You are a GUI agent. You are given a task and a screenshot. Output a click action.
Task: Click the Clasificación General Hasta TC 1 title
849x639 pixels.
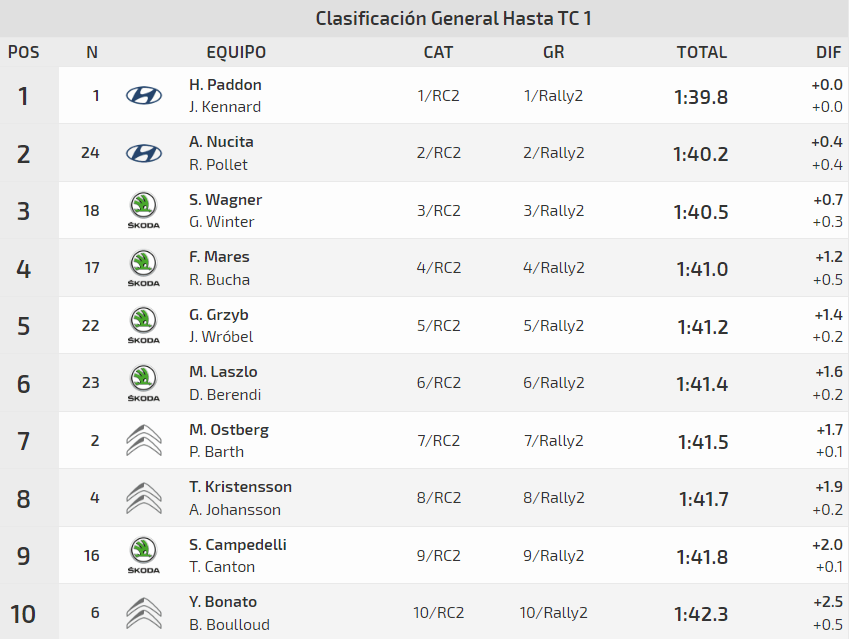[x=454, y=19]
